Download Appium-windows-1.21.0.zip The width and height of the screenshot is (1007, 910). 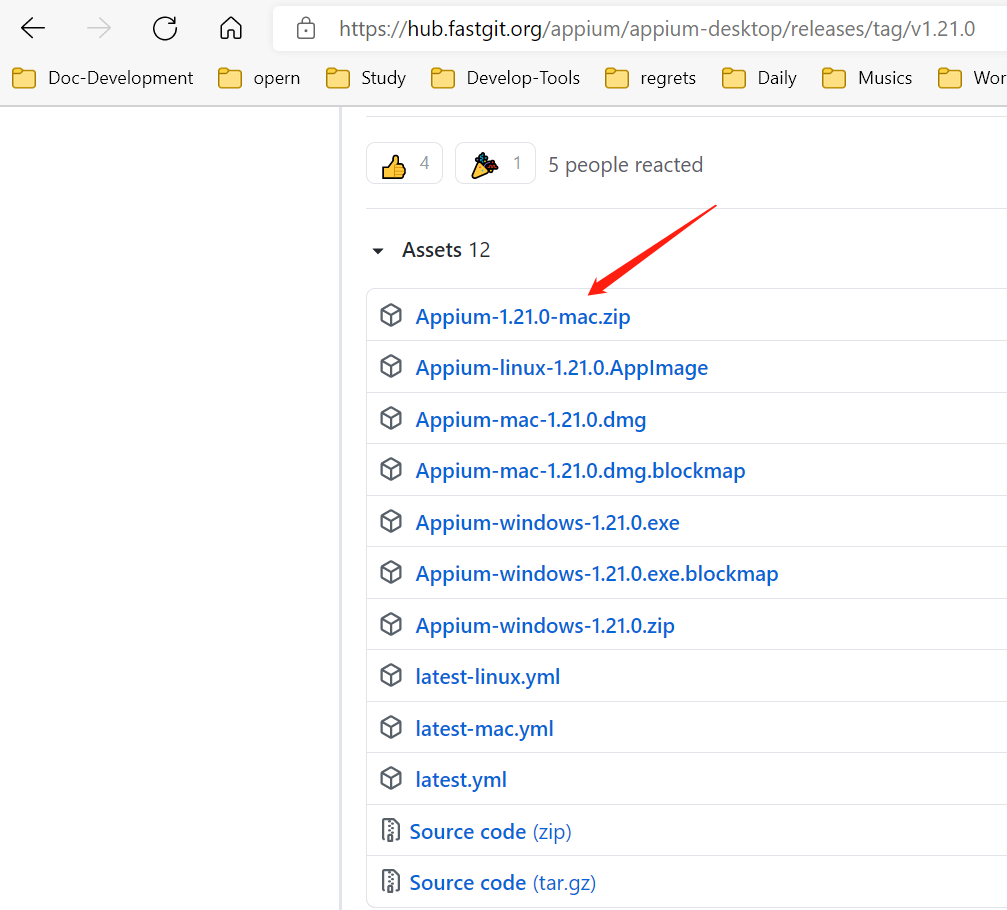click(545, 626)
